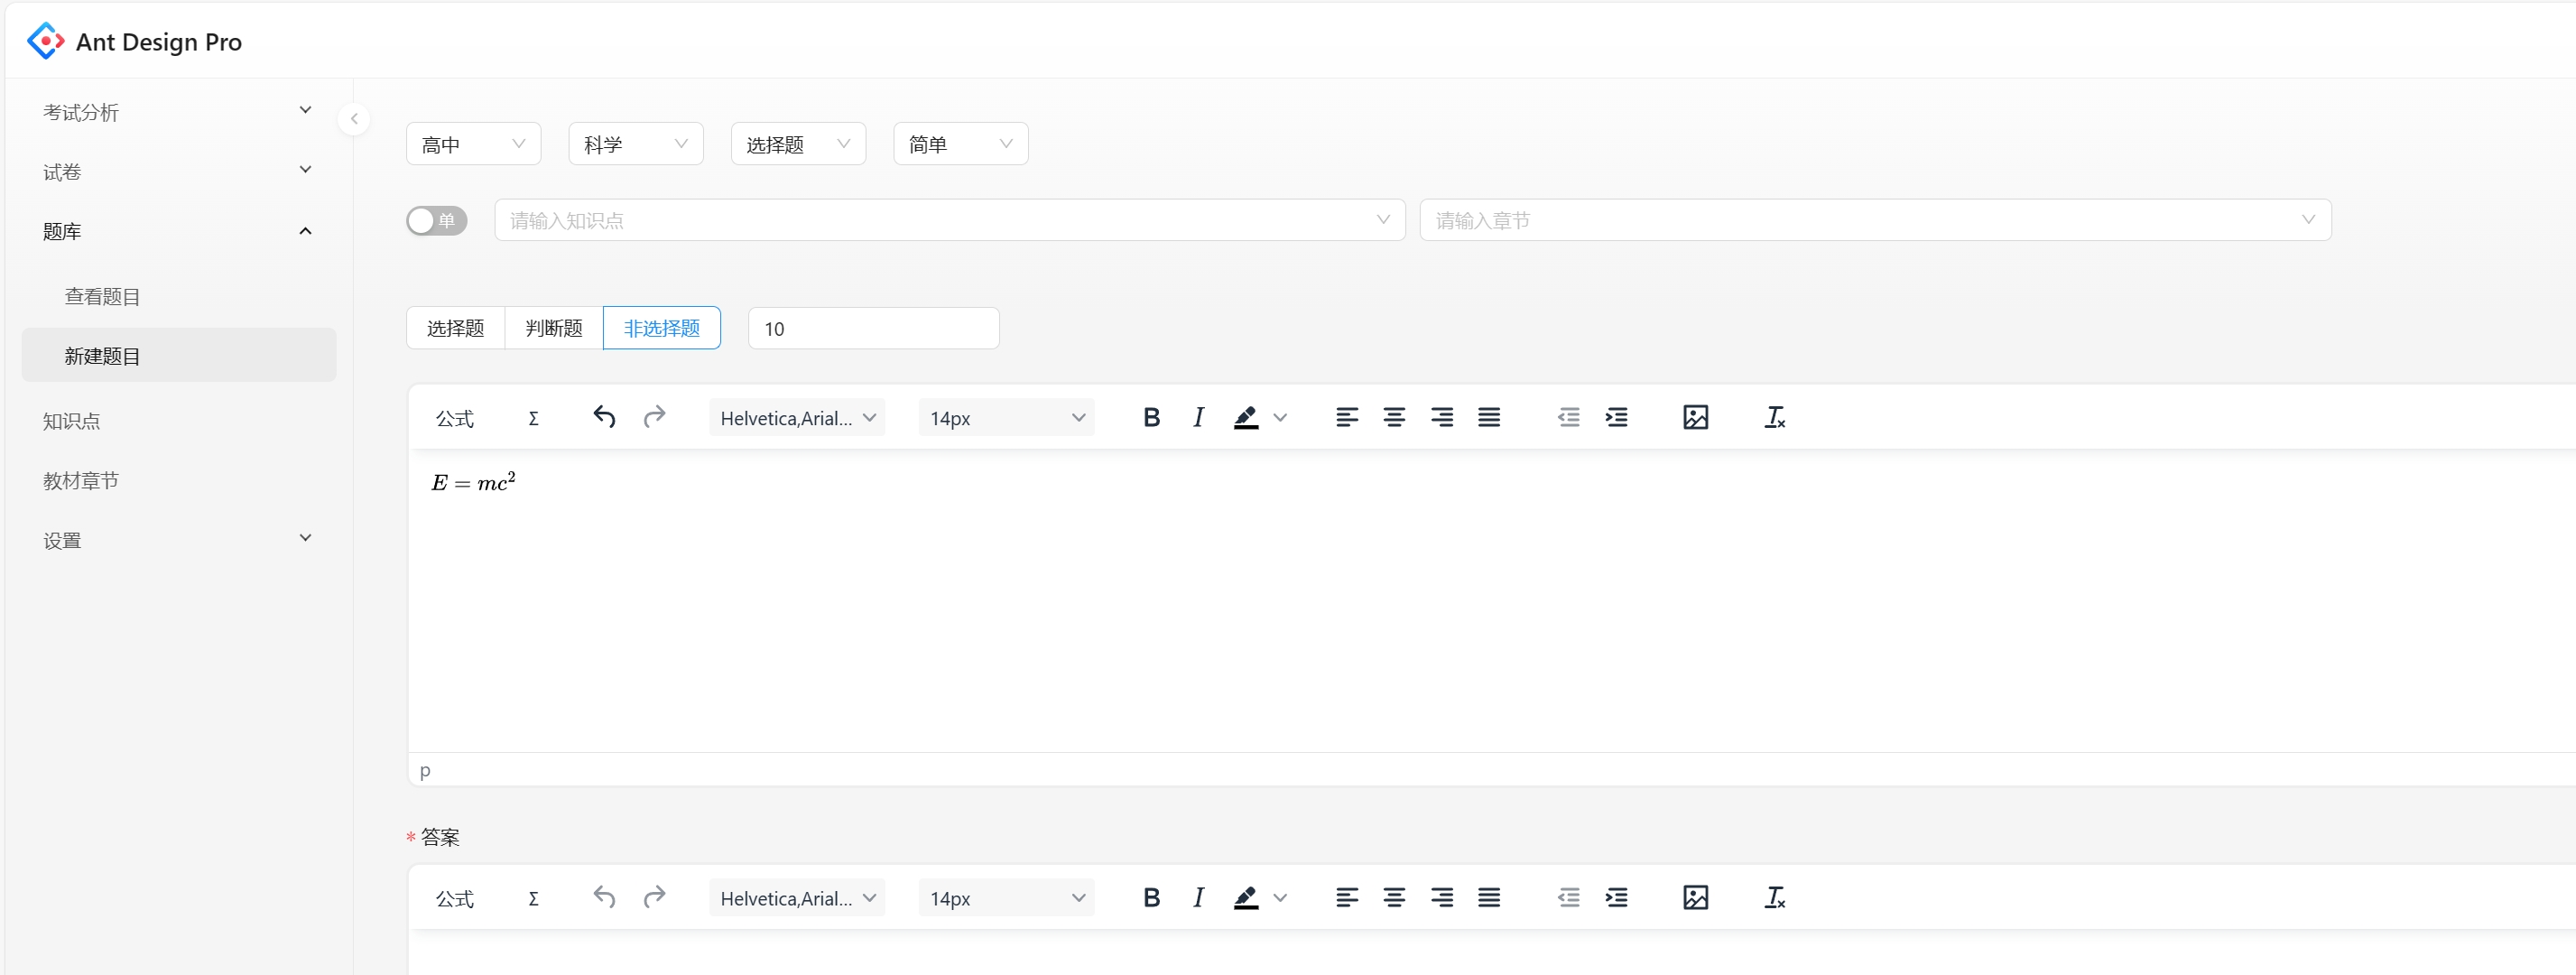This screenshot has width=2576, height=975.
Task: Open highlight color menu in the question editor
Action: pos(1280,418)
